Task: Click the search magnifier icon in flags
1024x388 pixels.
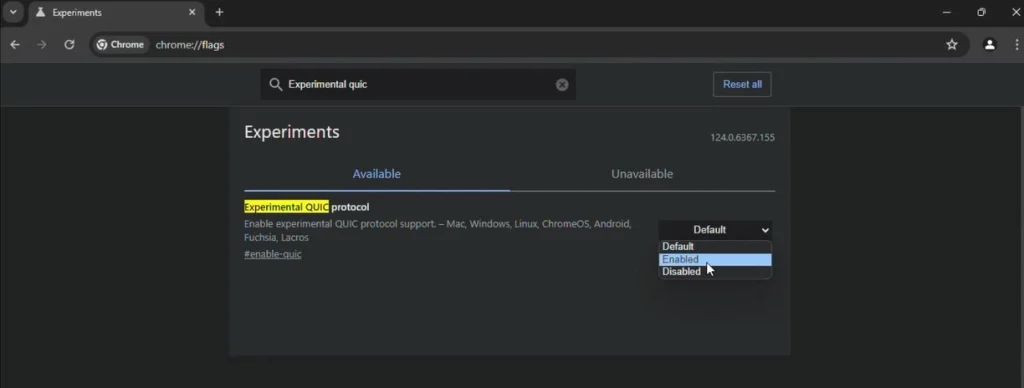Action: (276, 84)
